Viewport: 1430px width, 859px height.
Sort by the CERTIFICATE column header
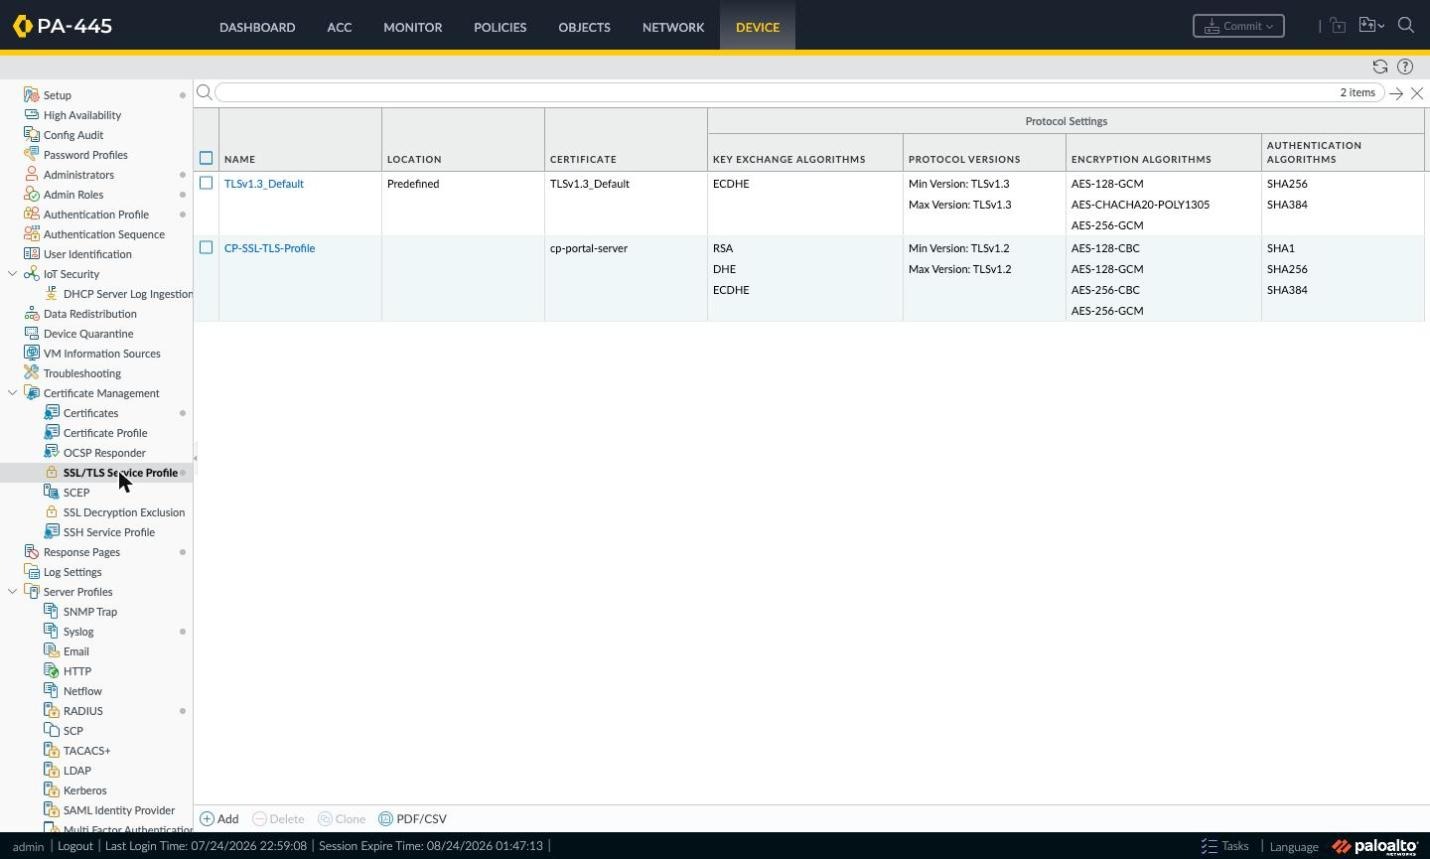point(583,159)
